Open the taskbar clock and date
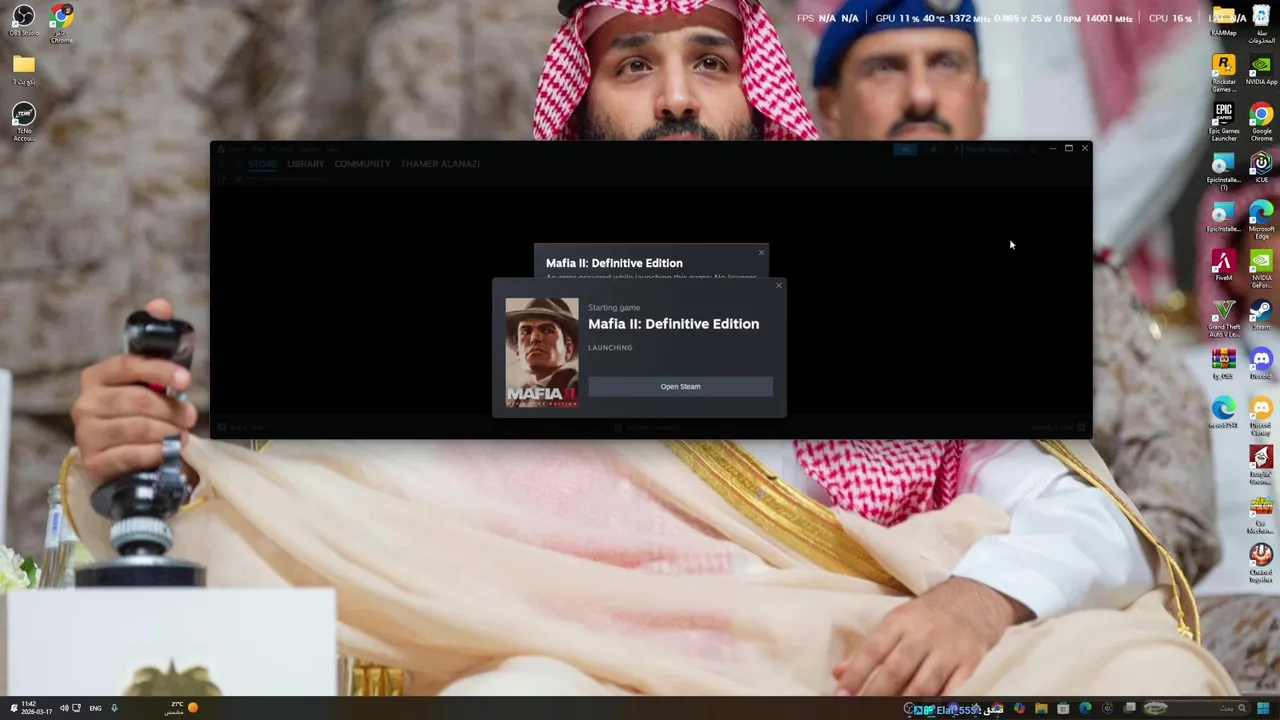Viewport: 1280px width, 720px height. [36, 708]
